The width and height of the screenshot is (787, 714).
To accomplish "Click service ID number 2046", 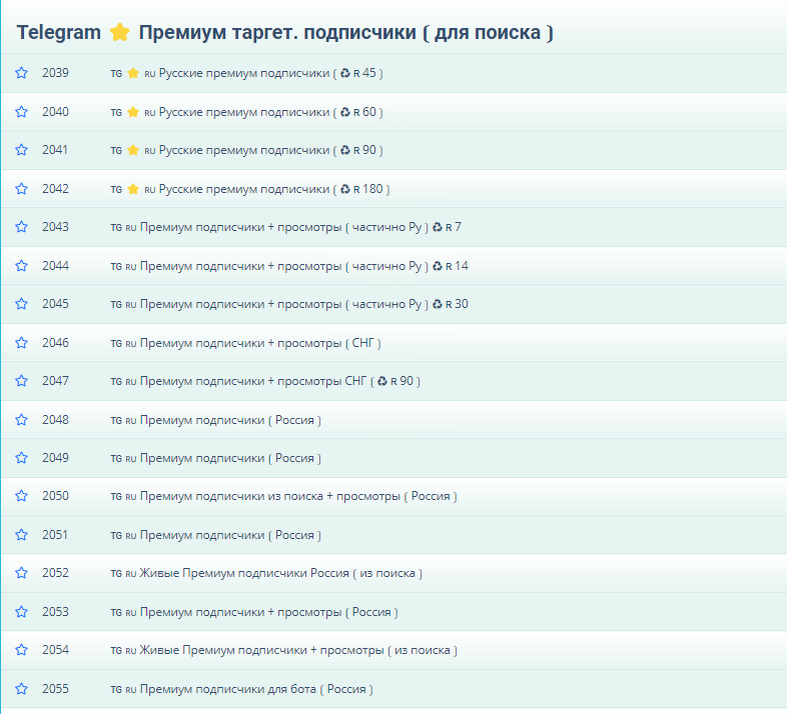I will click(55, 343).
